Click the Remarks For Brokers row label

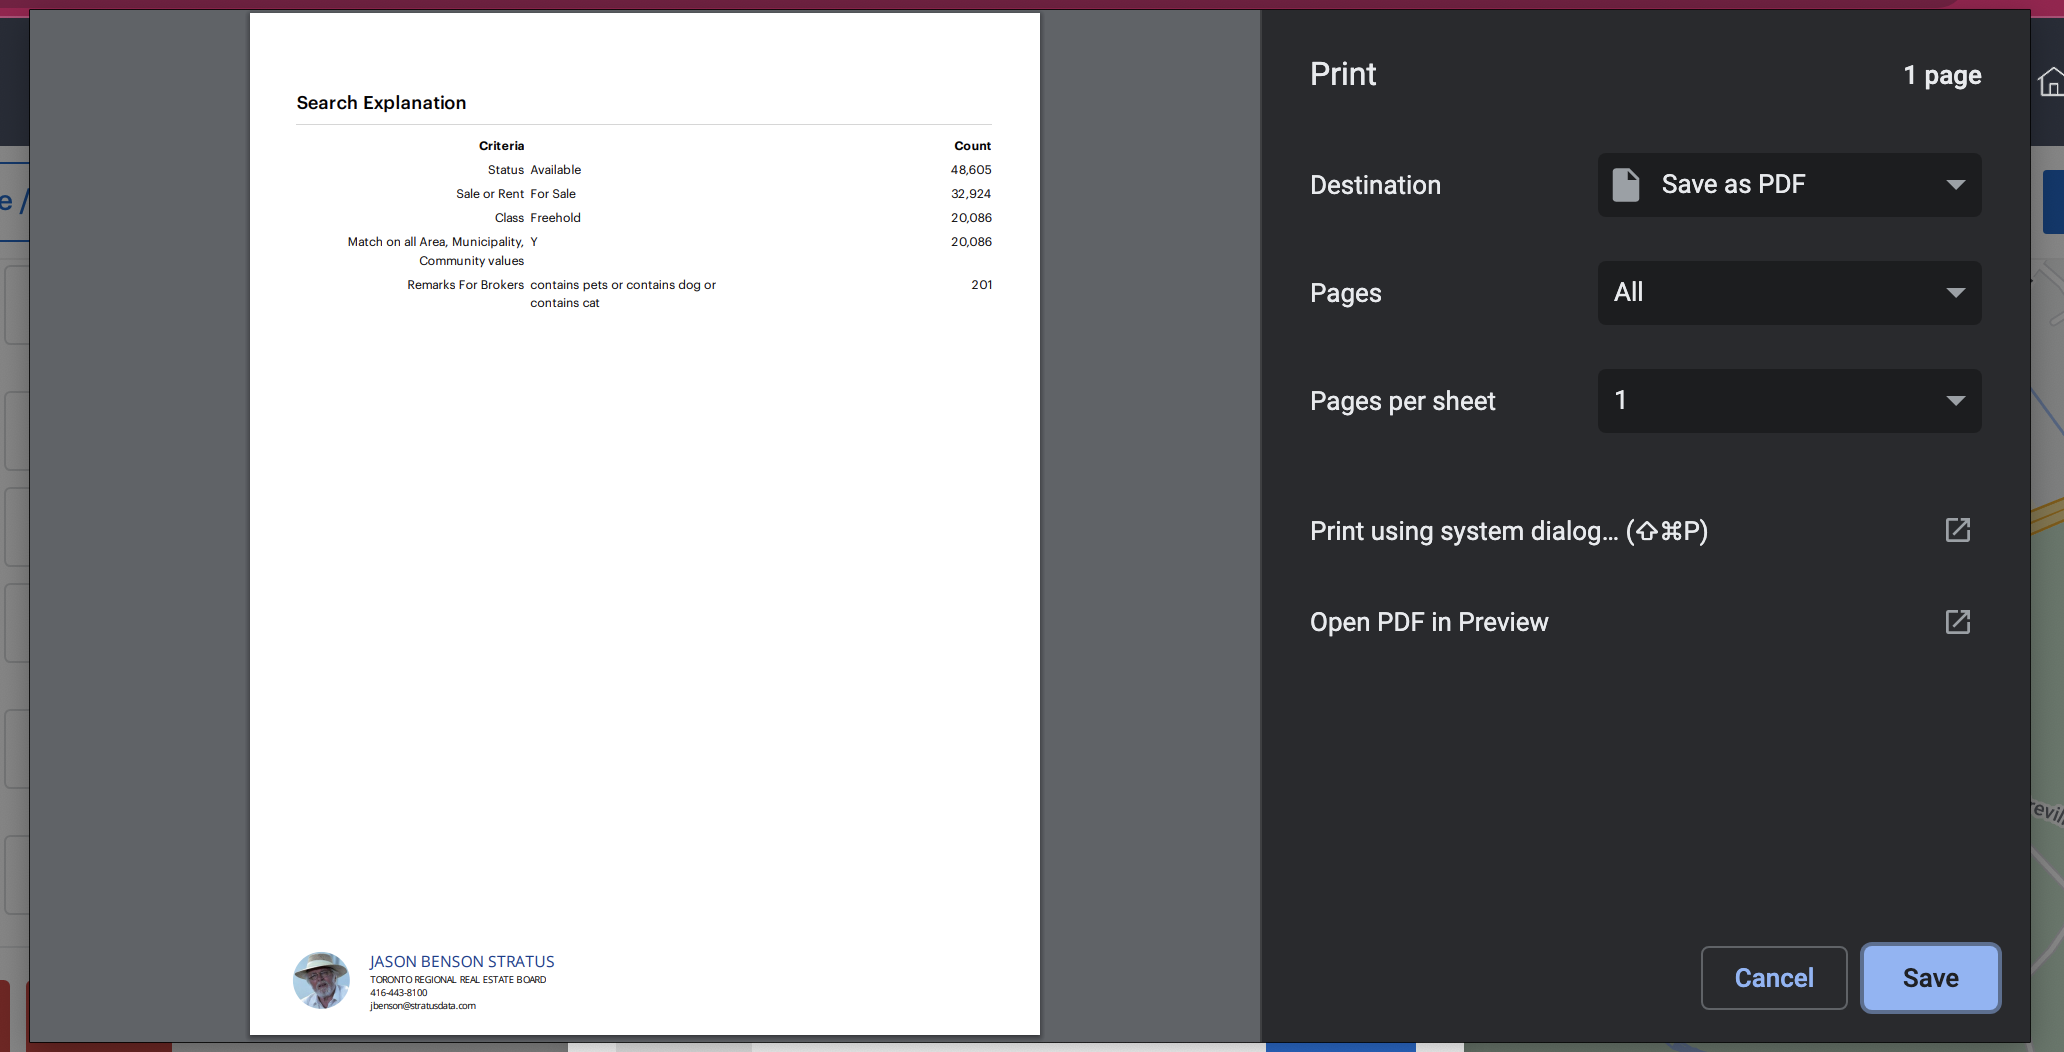coord(465,285)
